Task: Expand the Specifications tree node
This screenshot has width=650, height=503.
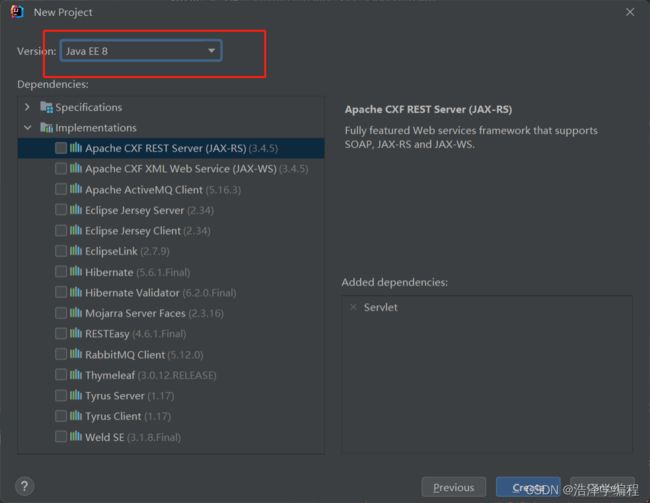Action: [x=27, y=107]
